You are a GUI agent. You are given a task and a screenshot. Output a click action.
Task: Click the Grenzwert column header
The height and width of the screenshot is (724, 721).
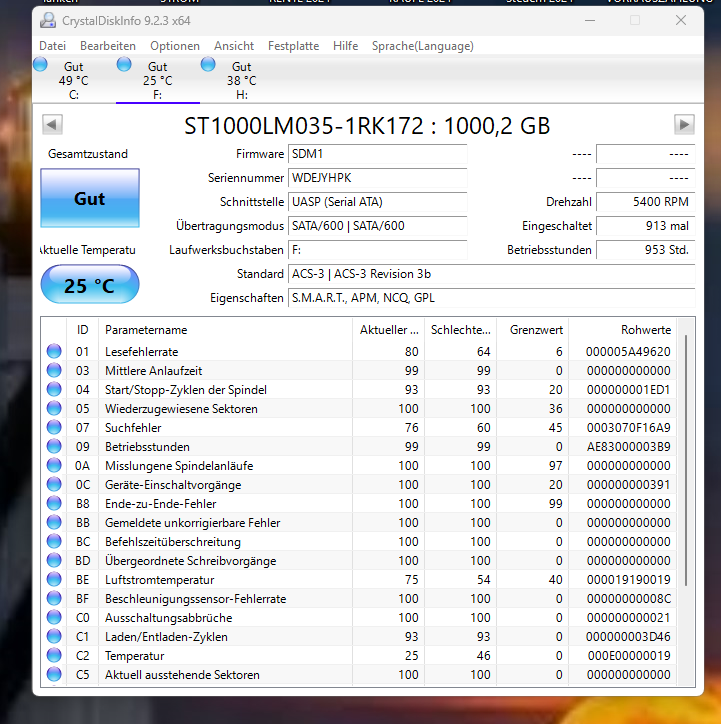533,330
